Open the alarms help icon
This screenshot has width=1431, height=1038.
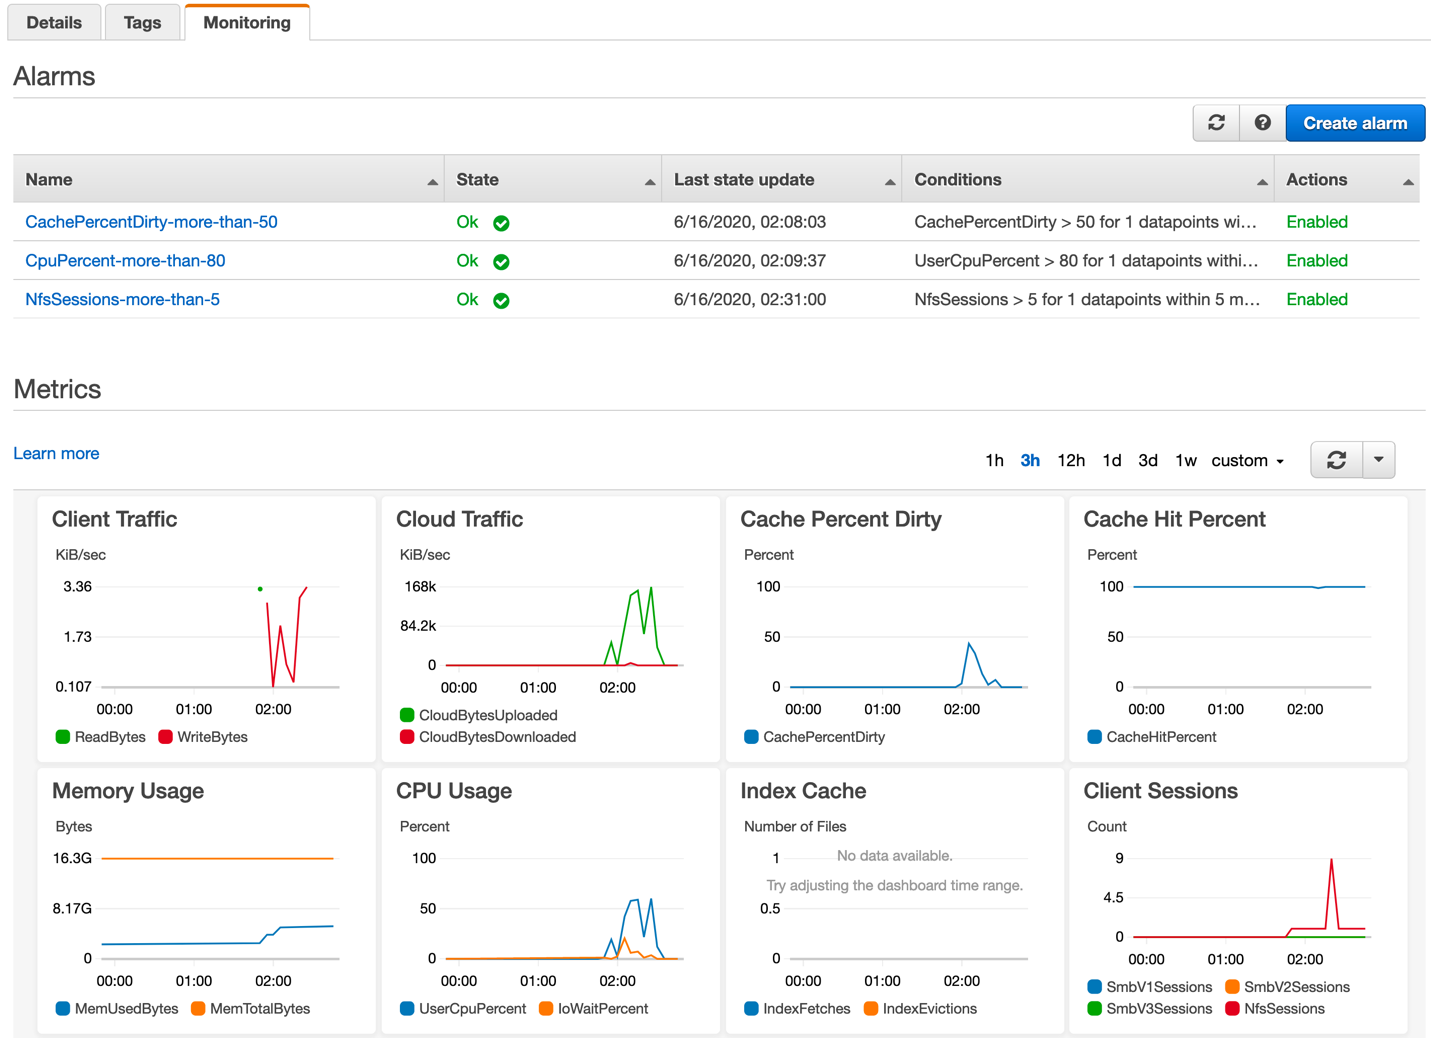click(x=1261, y=122)
